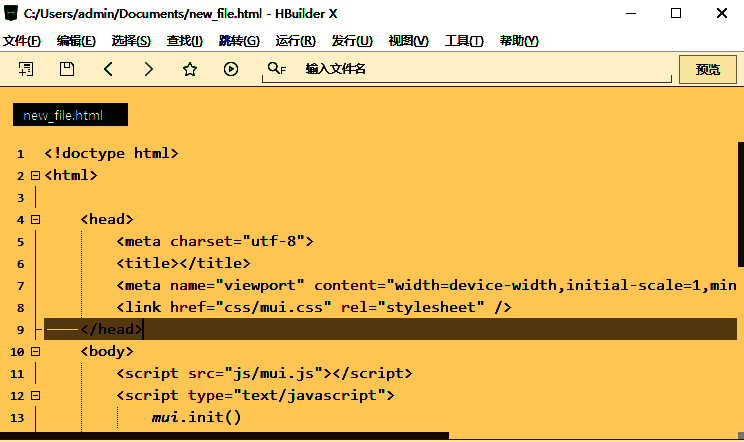Click the 预览 (Preview) button
This screenshot has height=442, width=744.
click(707, 69)
